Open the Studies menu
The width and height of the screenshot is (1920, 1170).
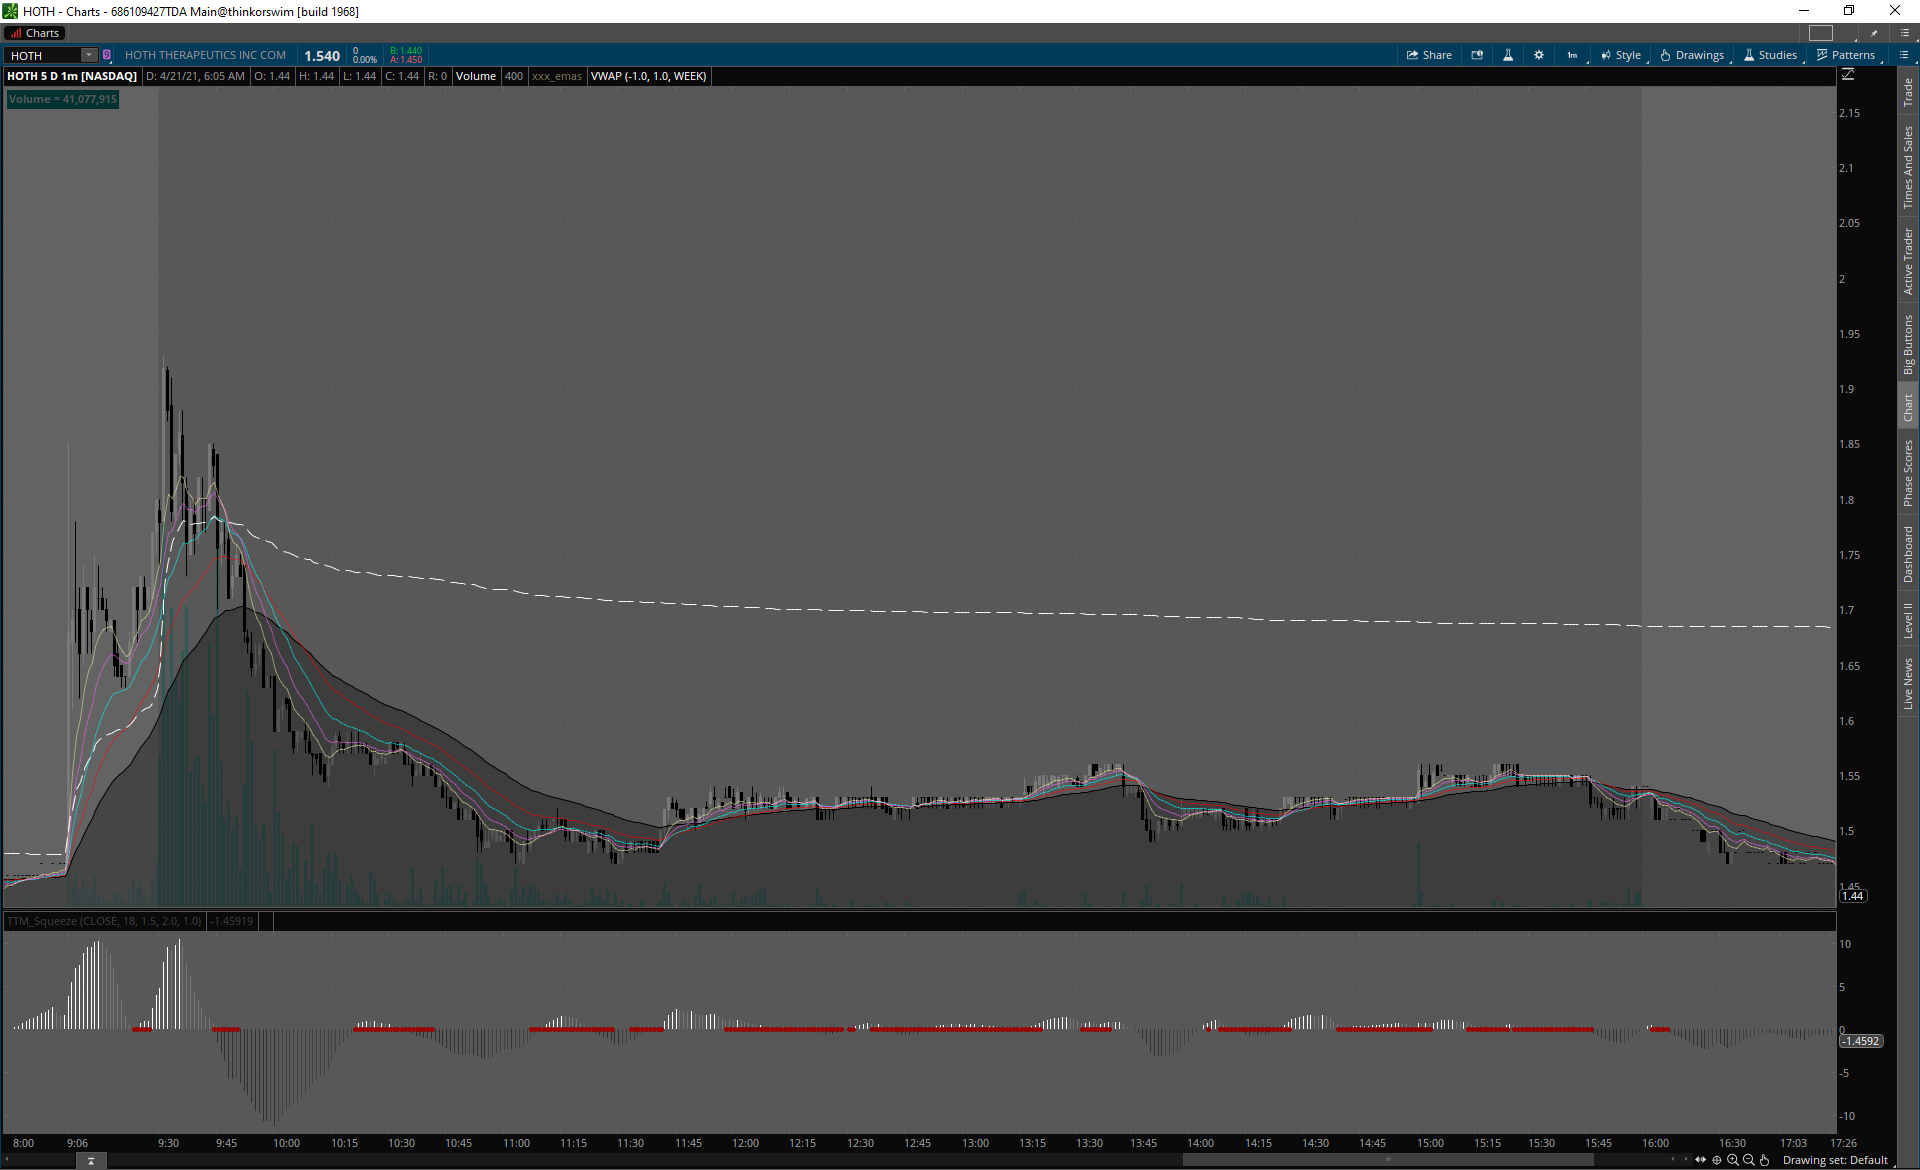pos(1770,55)
